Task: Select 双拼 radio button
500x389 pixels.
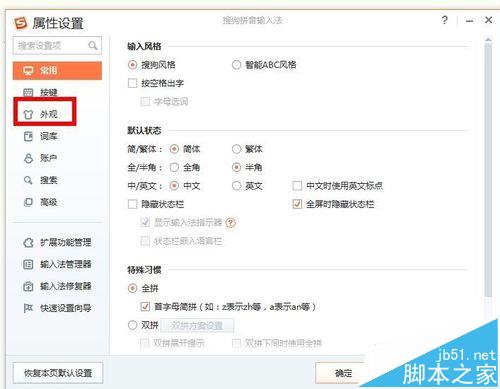Action: pyautogui.click(x=132, y=325)
